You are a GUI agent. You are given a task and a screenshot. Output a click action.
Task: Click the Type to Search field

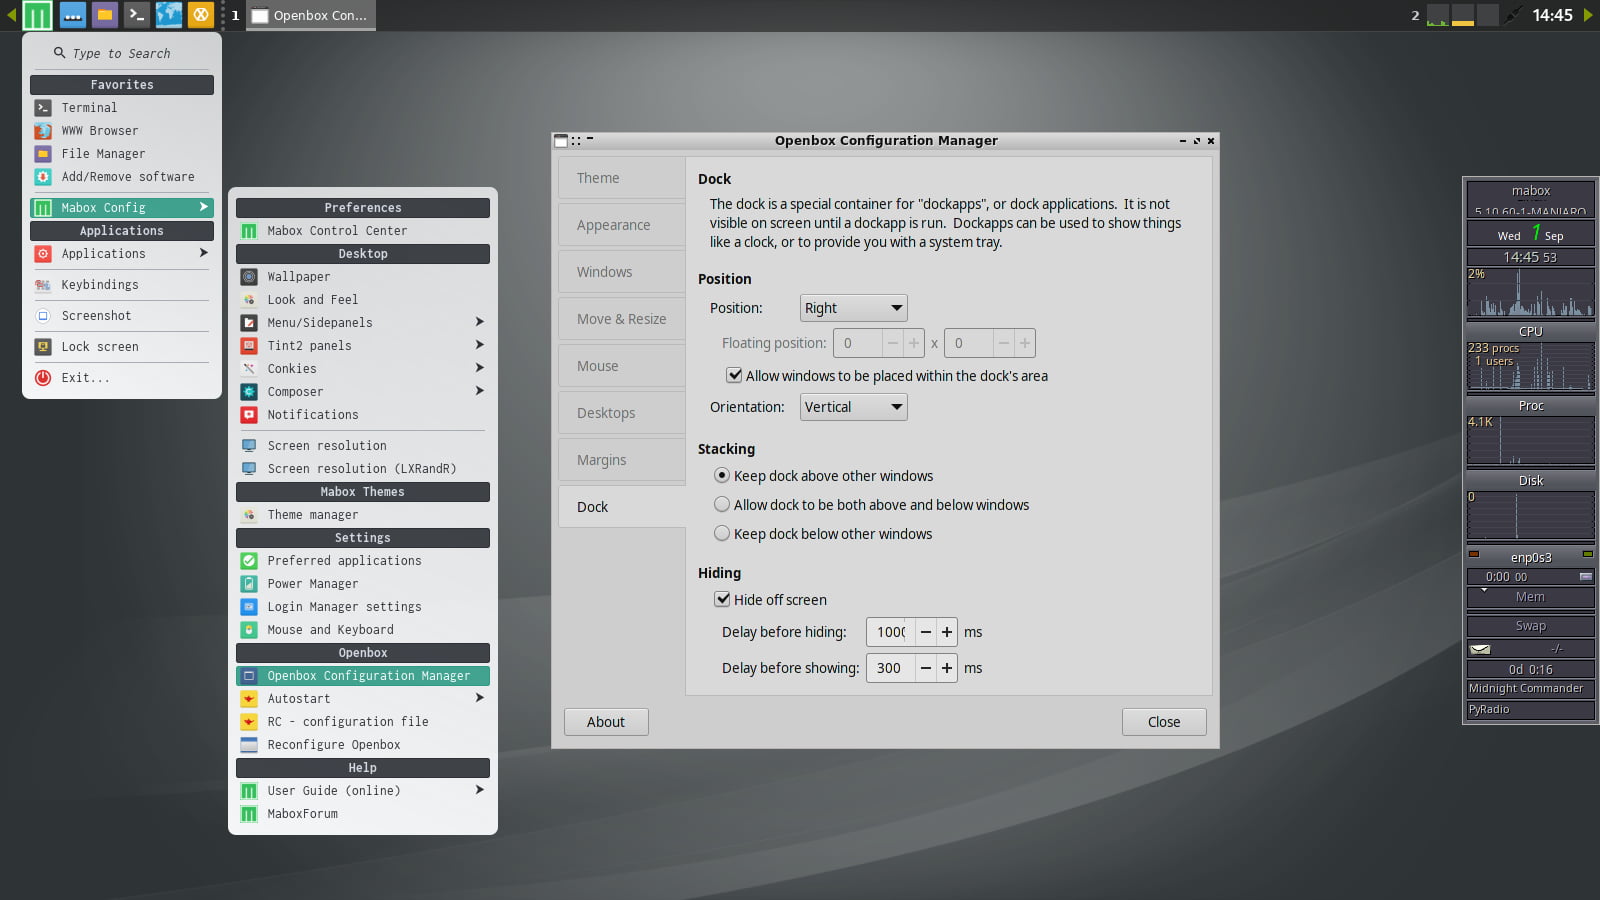[122, 53]
